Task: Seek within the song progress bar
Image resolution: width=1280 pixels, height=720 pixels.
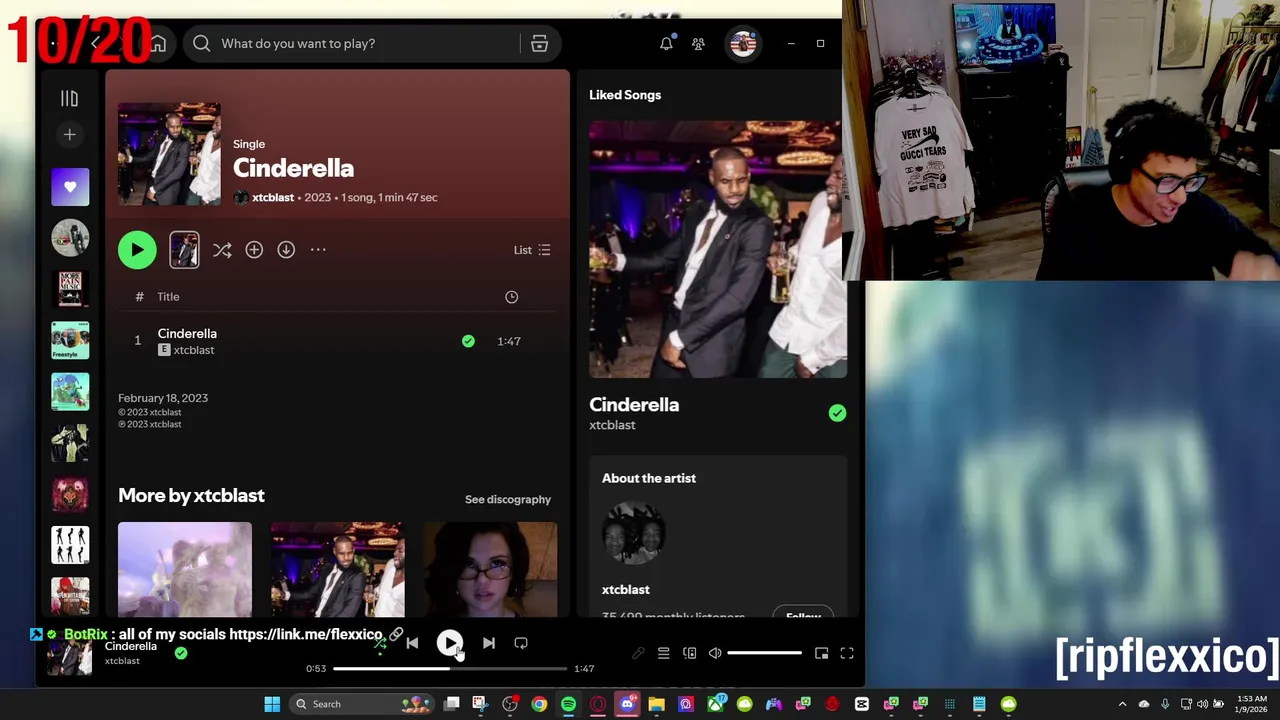Action: click(x=450, y=668)
